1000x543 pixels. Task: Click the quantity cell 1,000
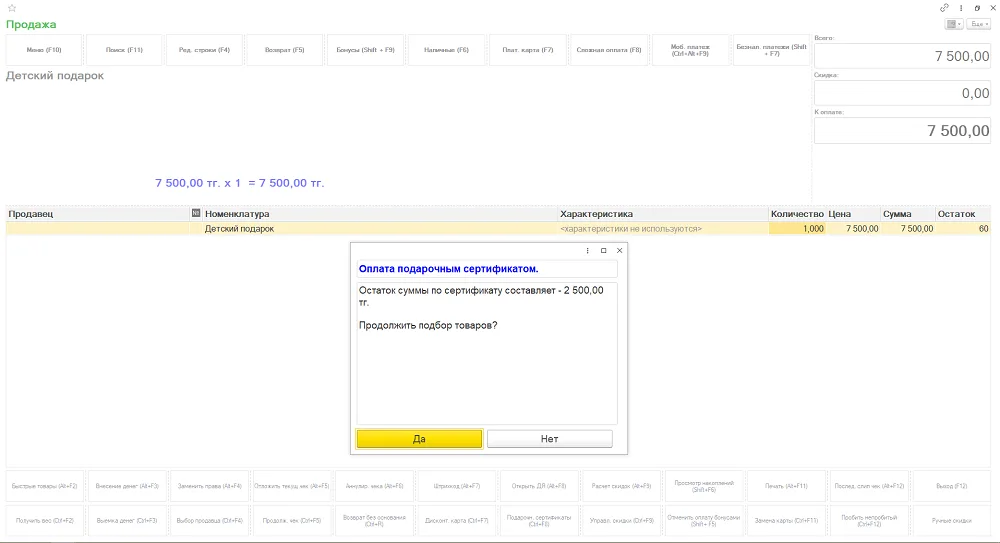point(797,228)
